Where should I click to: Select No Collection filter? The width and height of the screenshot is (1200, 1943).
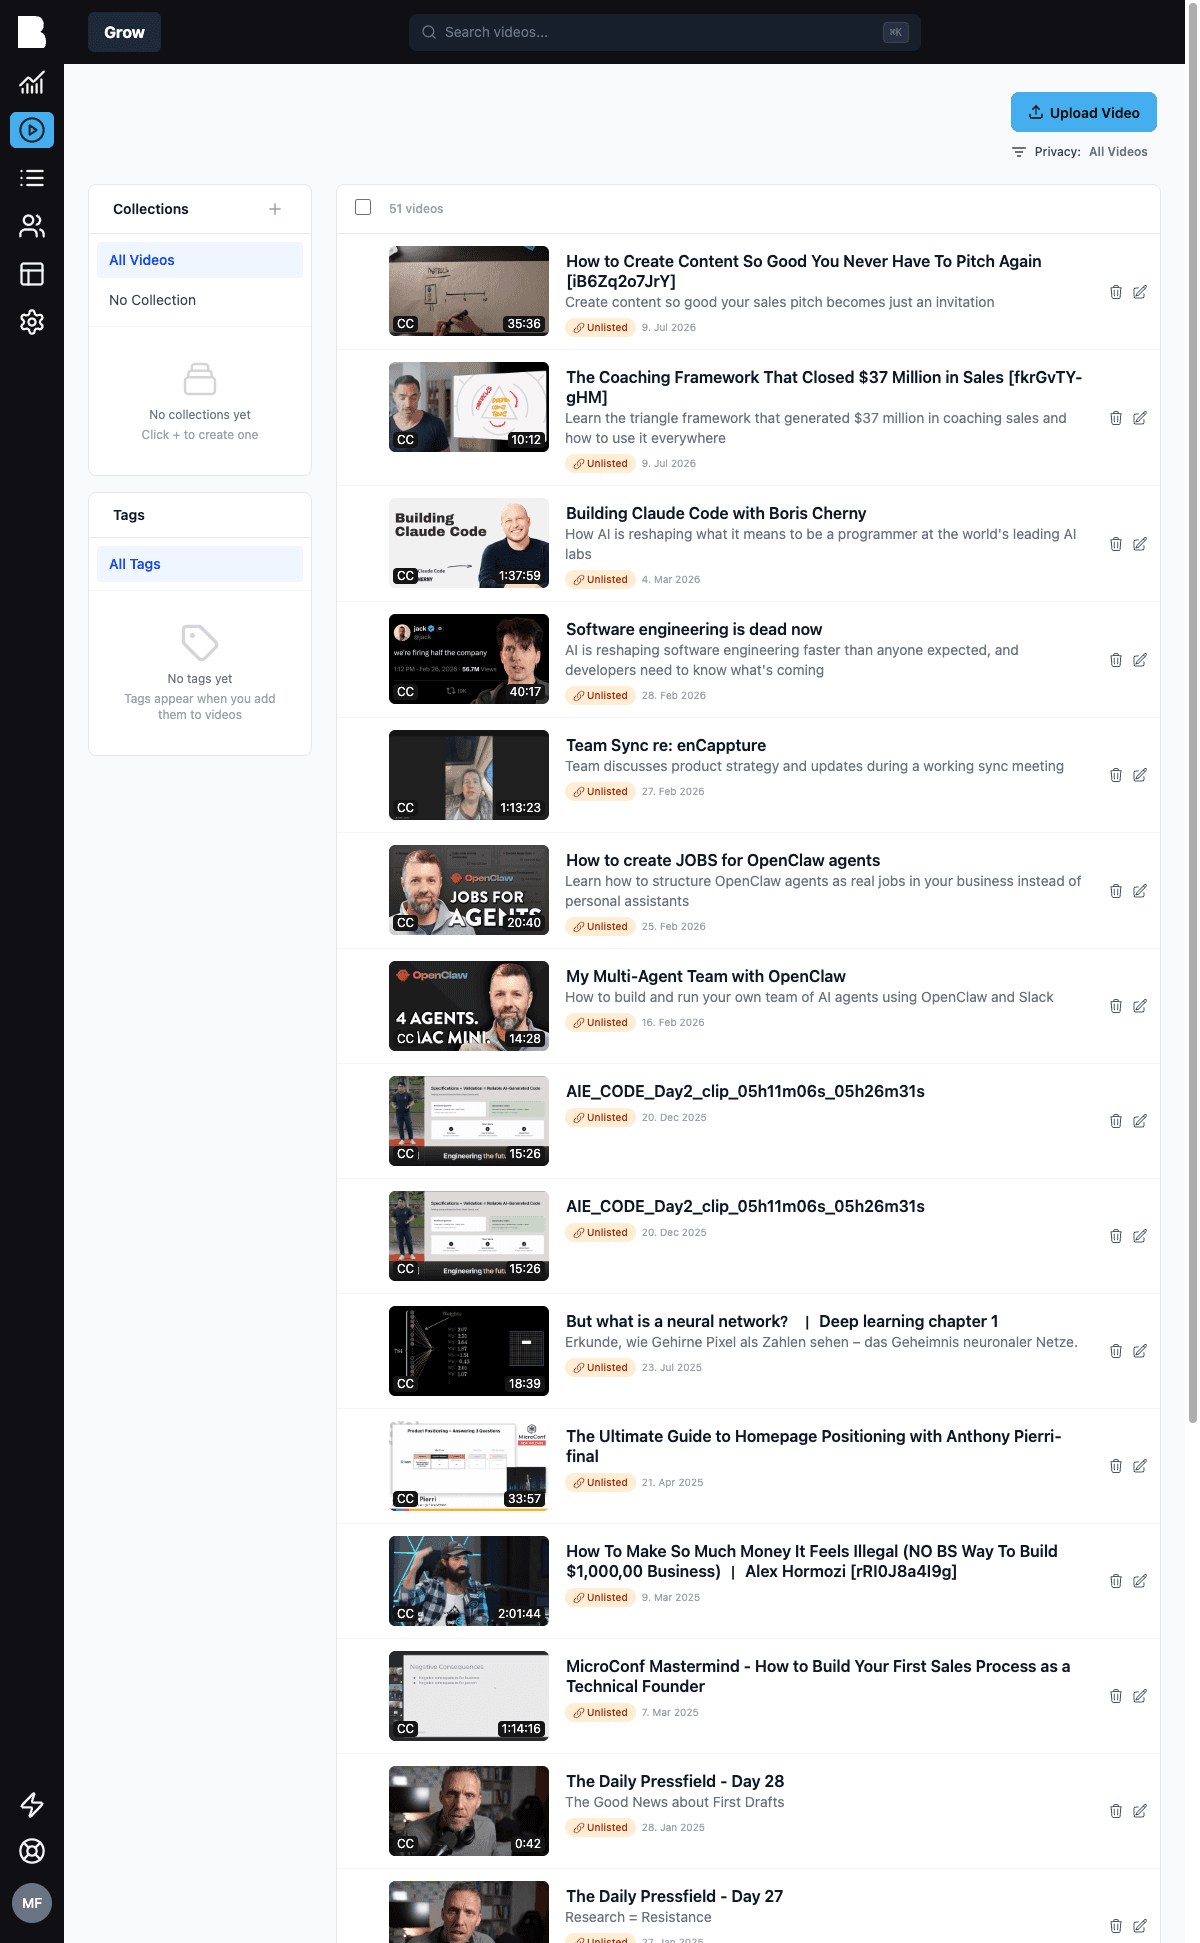200,300
